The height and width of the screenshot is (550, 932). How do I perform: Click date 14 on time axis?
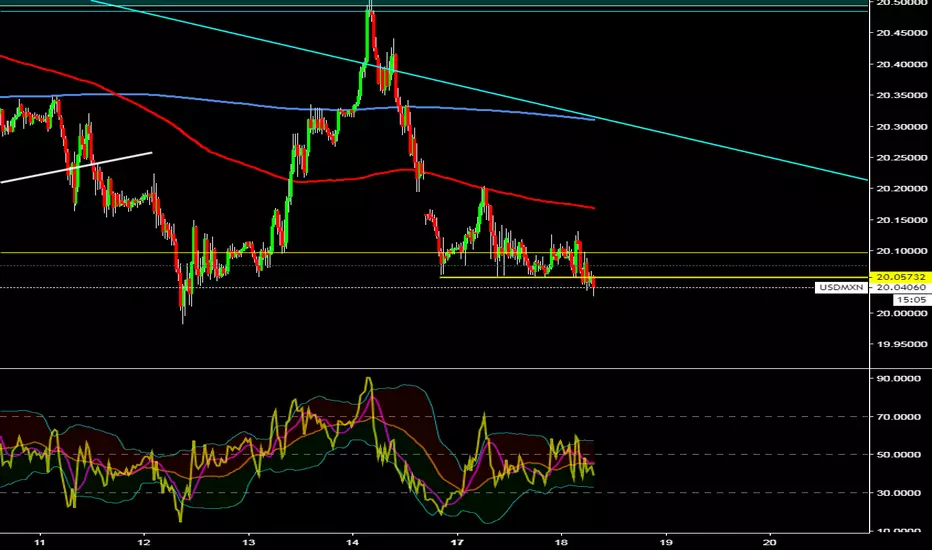pyautogui.click(x=352, y=542)
